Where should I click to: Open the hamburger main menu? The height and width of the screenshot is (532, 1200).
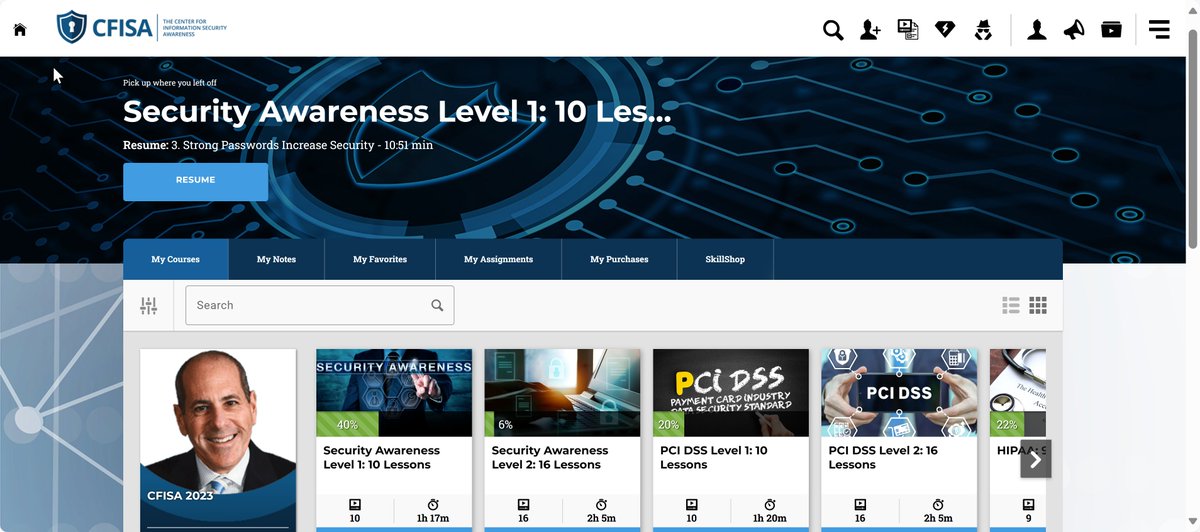point(1159,29)
